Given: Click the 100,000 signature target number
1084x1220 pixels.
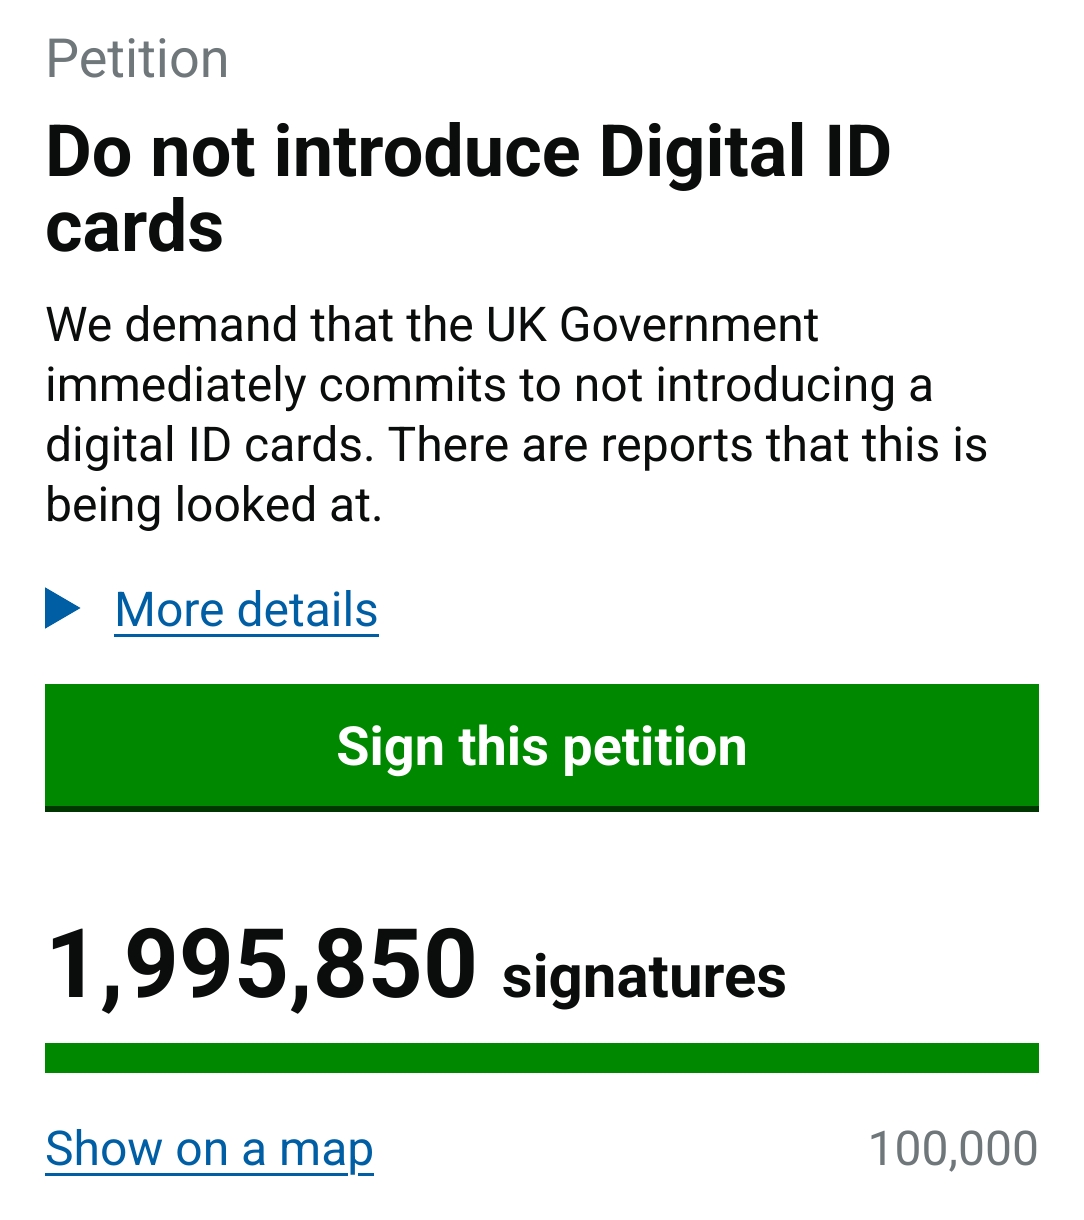Looking at the screenshot, I should pyautogui.click(x=953, y=1149).
